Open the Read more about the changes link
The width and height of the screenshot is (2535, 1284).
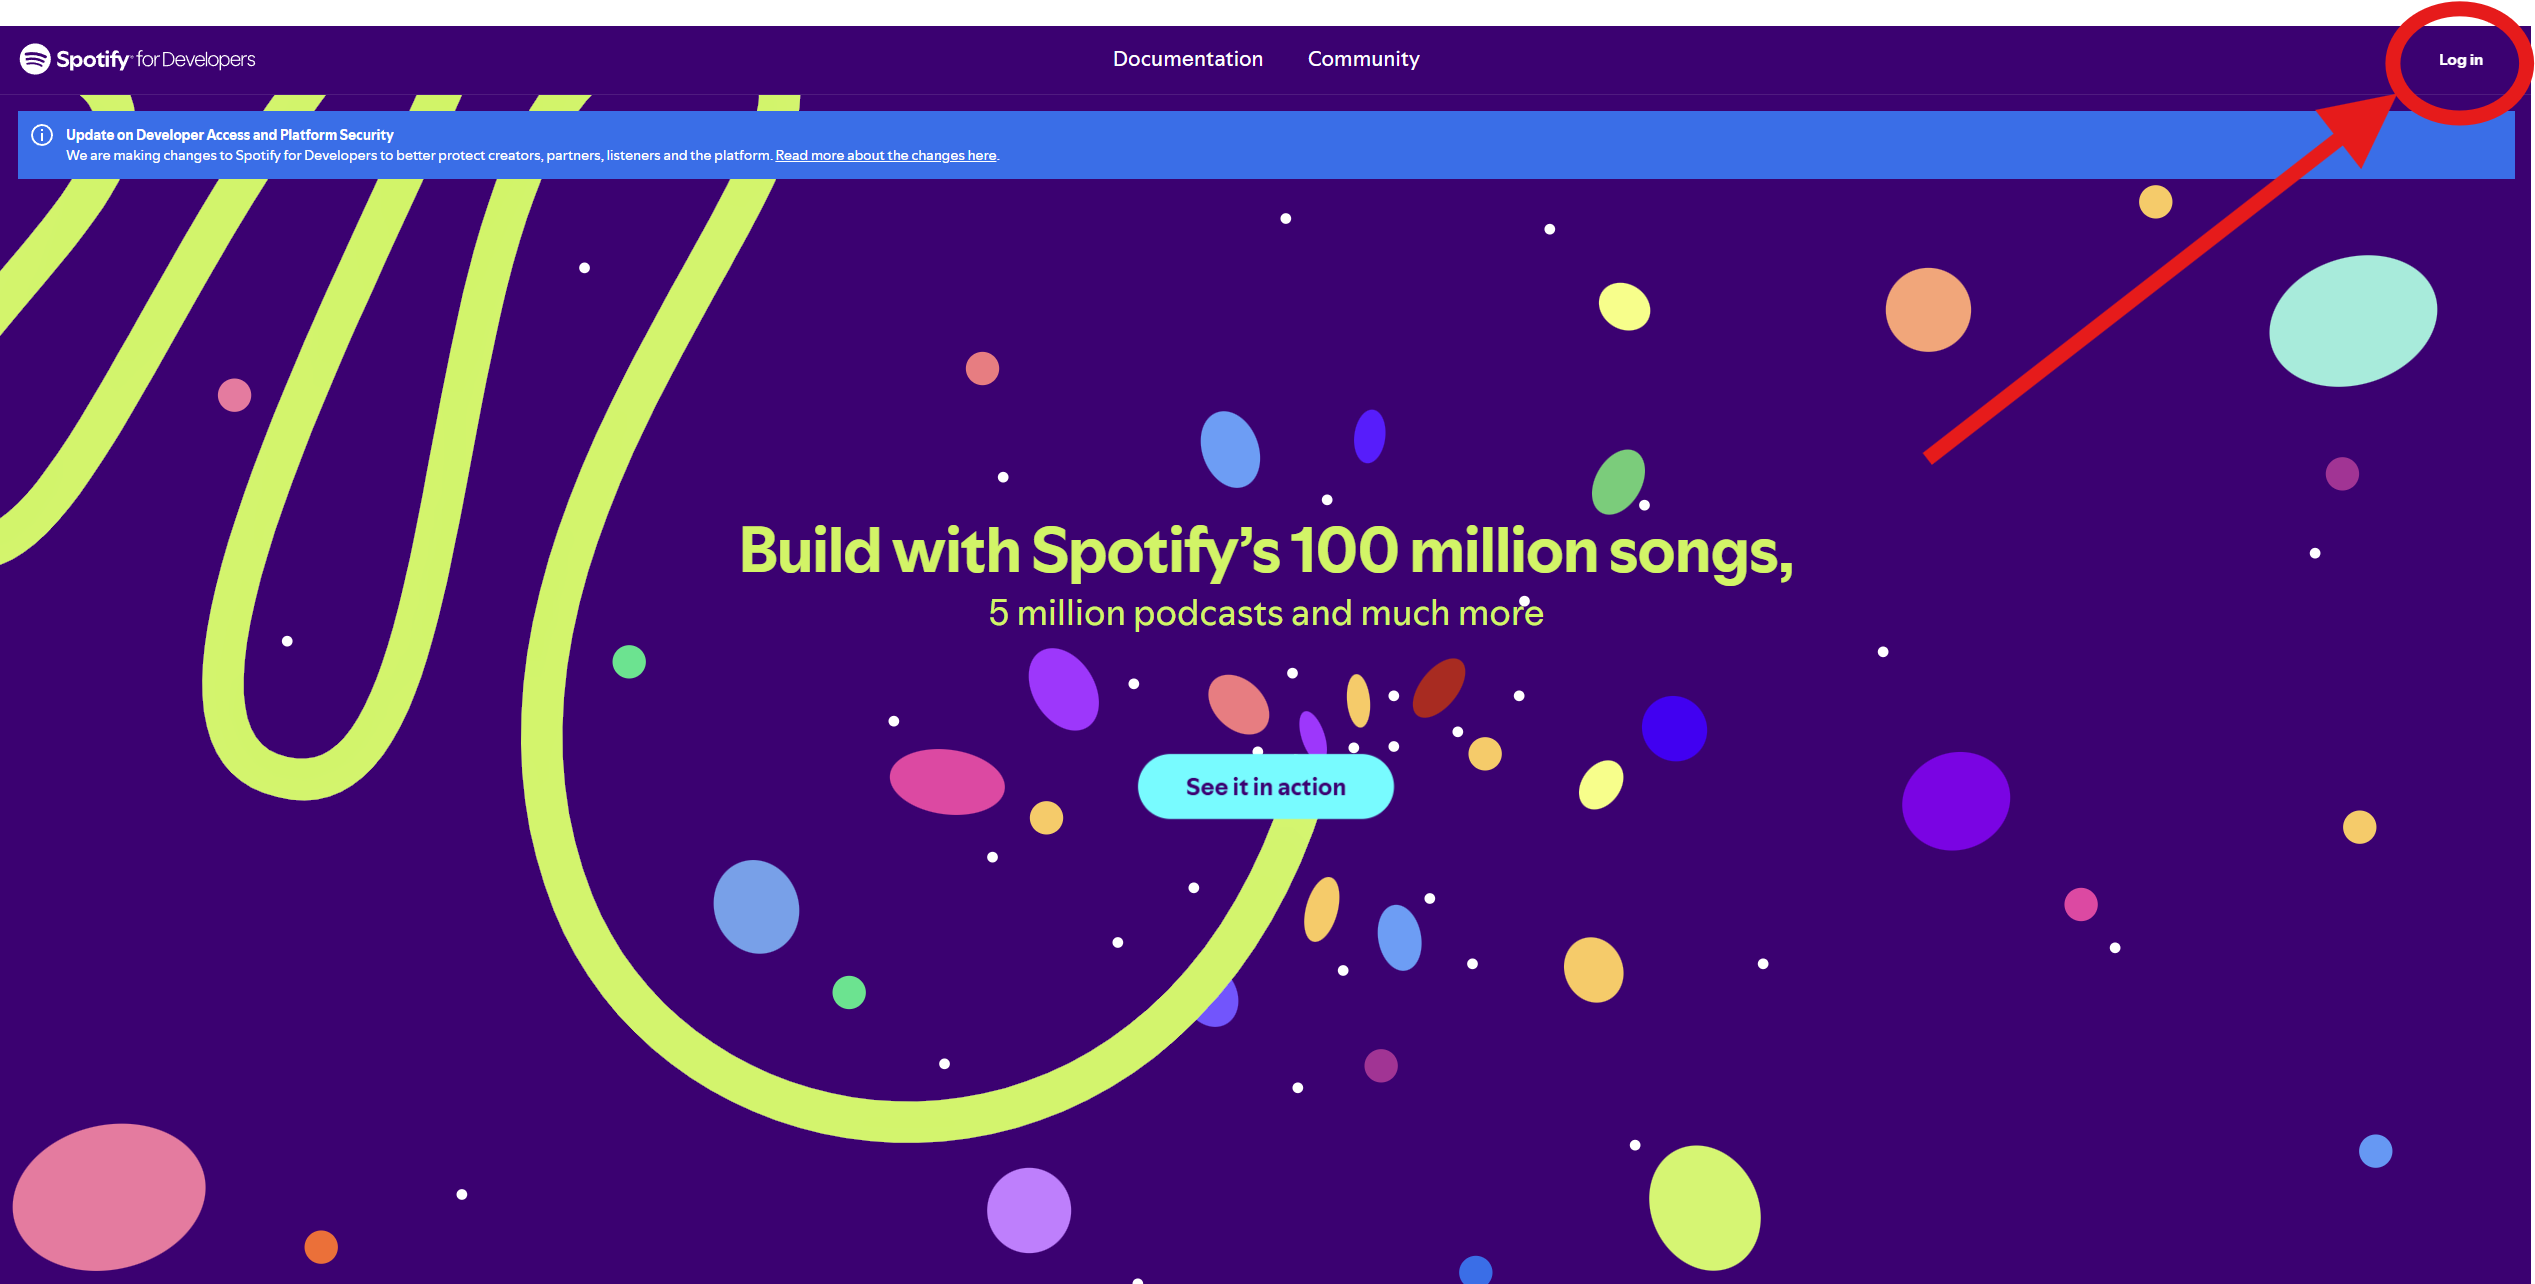coord(885,156)
